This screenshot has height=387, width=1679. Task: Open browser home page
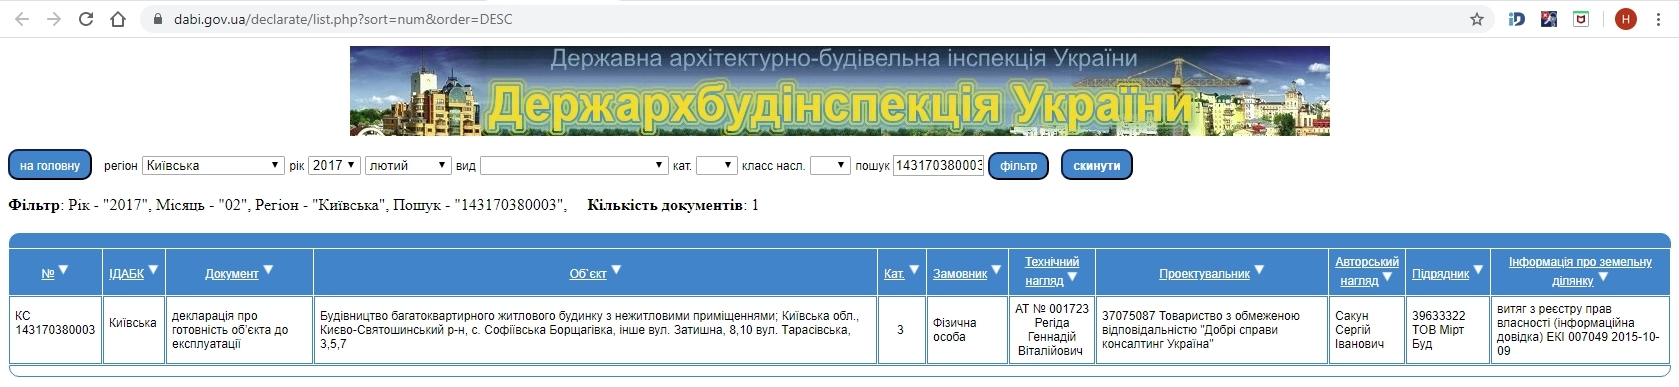click(118, 19)
